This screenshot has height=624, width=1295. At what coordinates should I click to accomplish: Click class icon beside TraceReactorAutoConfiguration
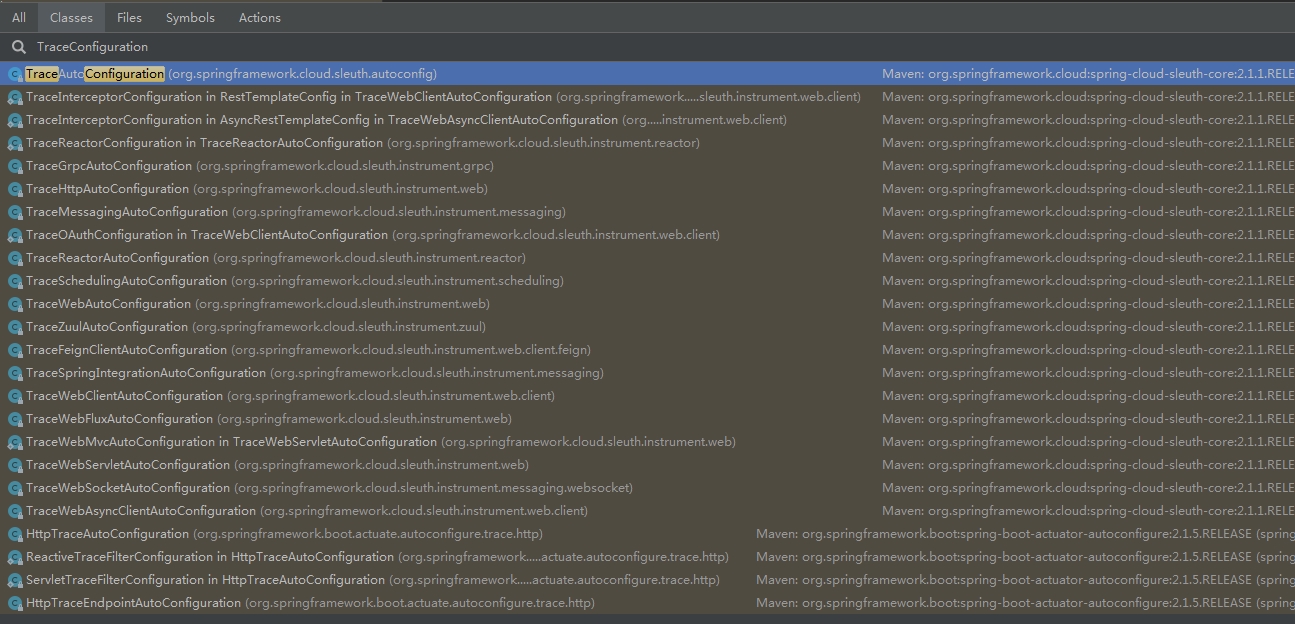[15, 258]
